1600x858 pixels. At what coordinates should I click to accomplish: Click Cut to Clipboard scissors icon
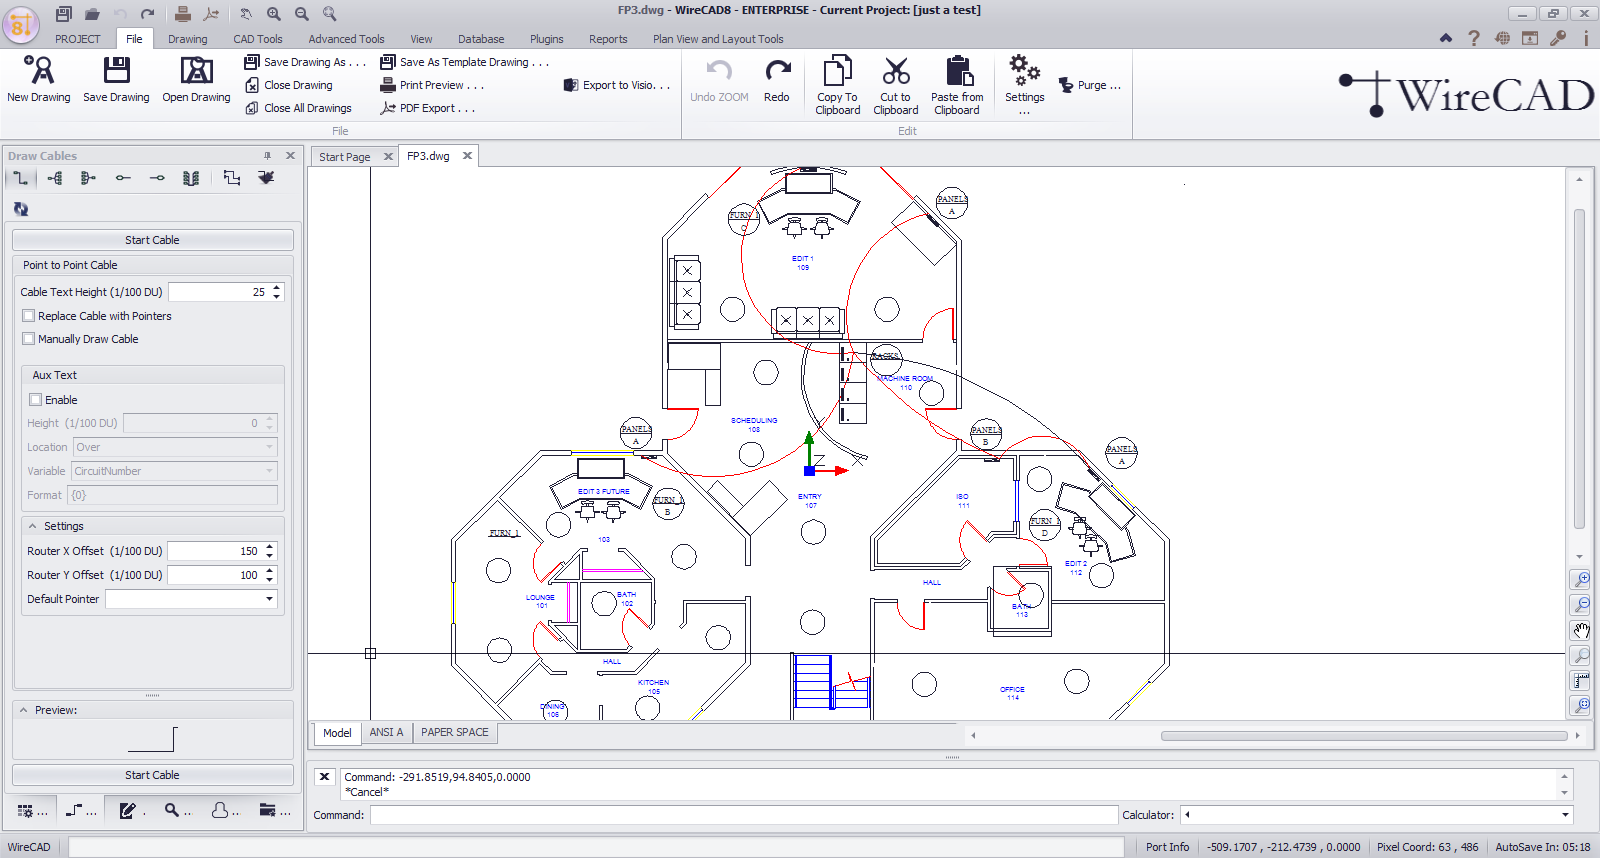(x=896, y=71)
